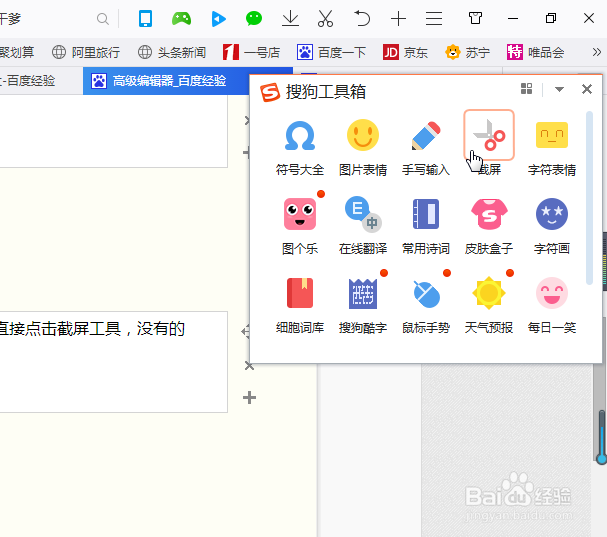Click the browser scissors screenshot icon

tap(325, 18)
